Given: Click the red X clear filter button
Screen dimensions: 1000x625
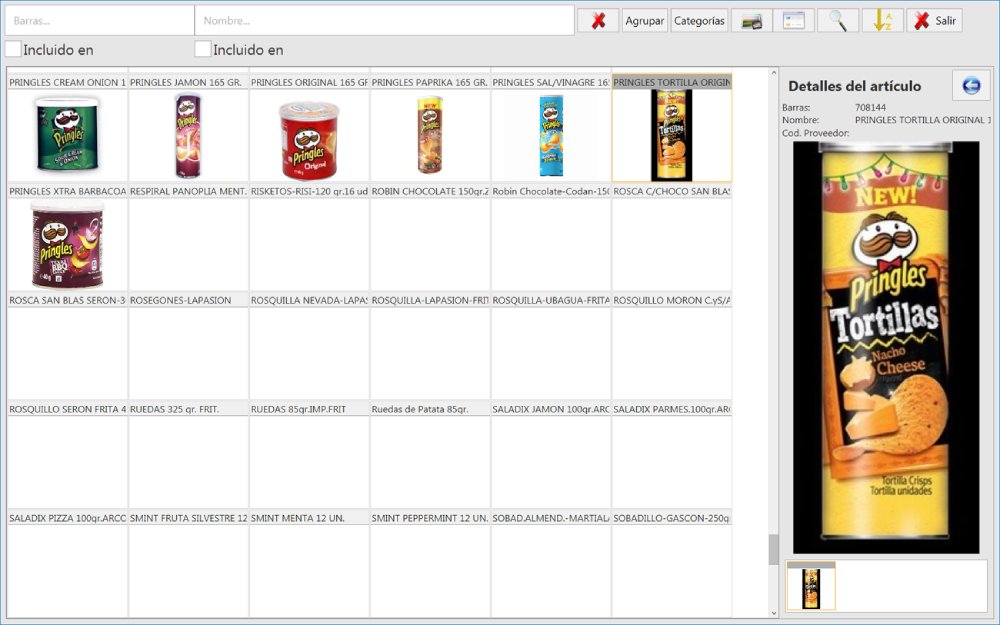Looking at the screenshot, I should coord(598,21).
